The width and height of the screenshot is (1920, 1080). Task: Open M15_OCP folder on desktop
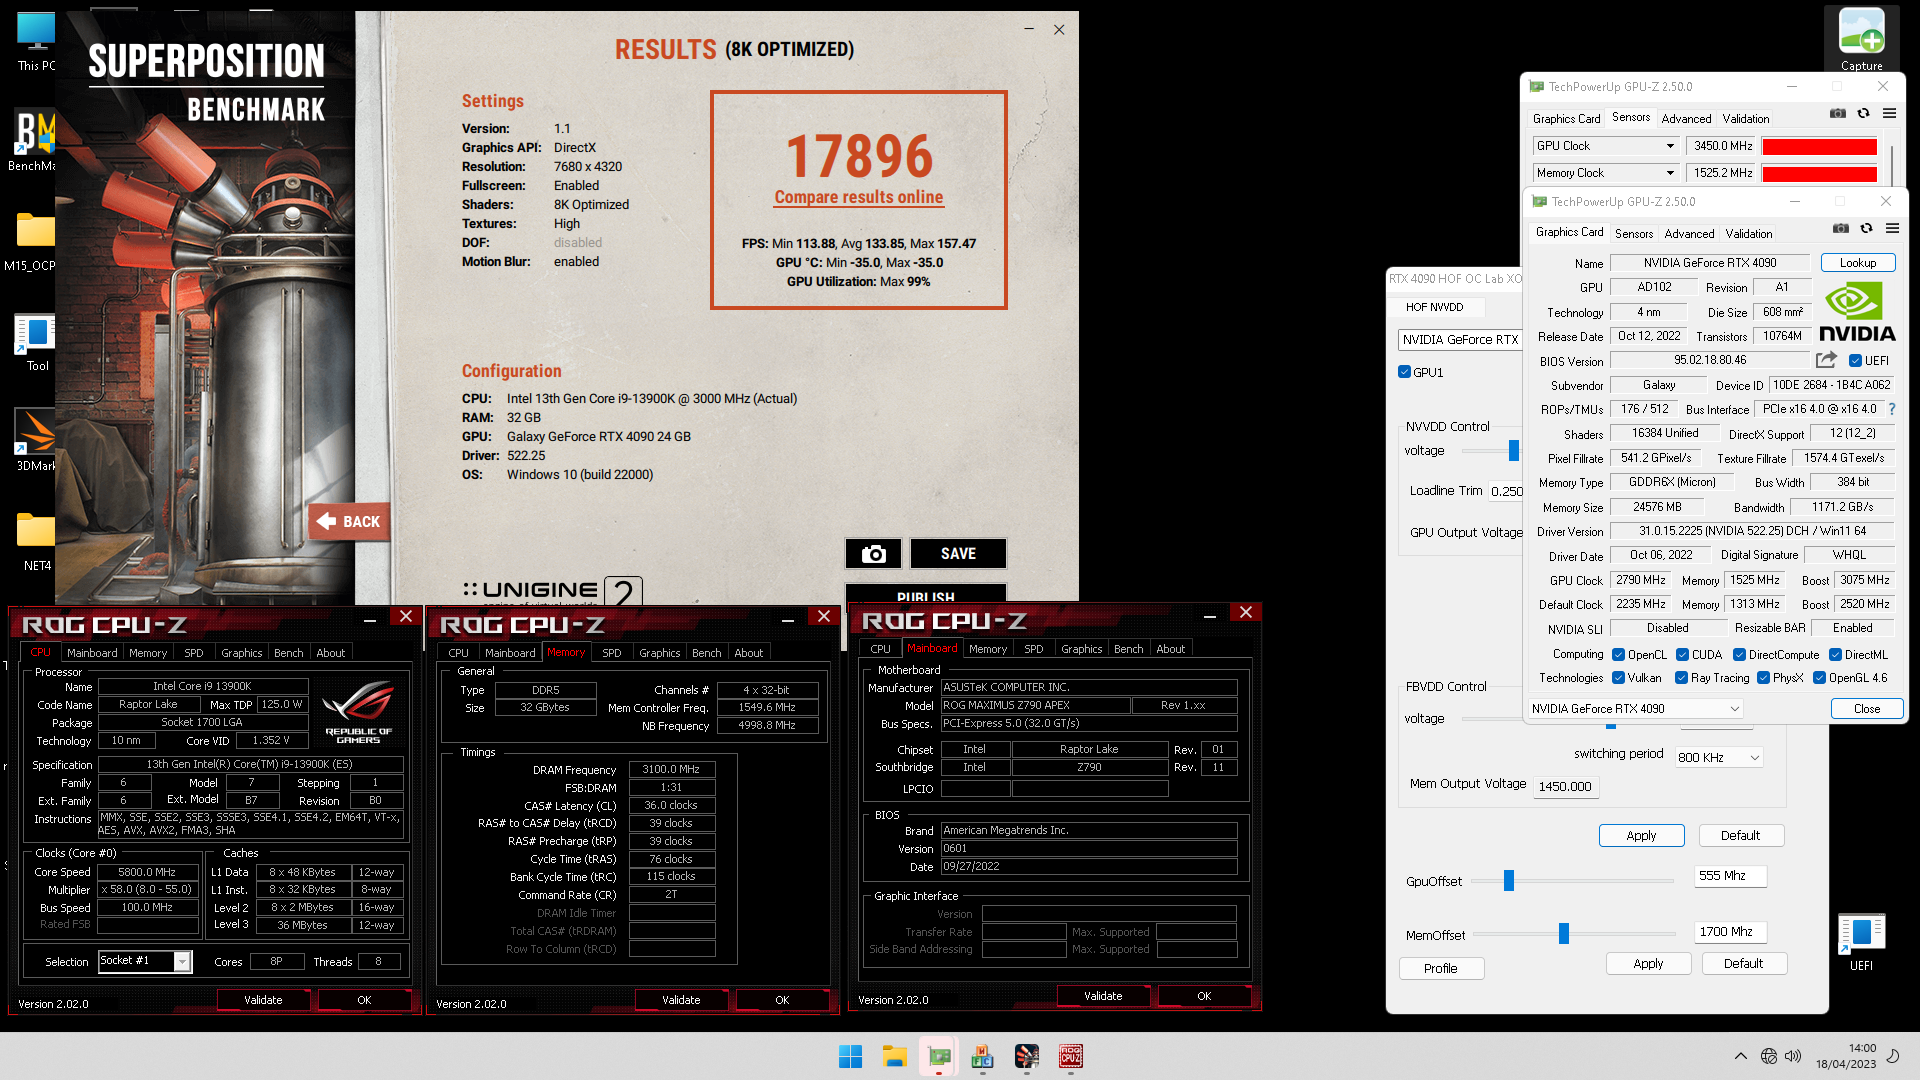pos(33,241)
